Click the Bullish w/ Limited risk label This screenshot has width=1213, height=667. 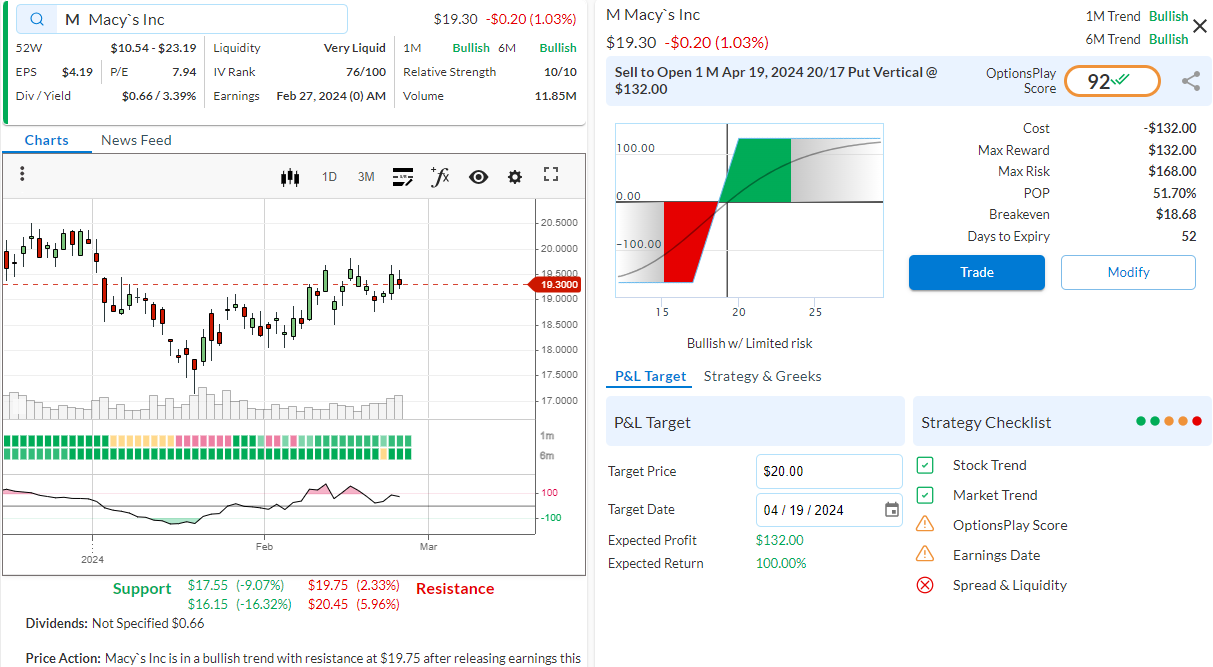750,343
